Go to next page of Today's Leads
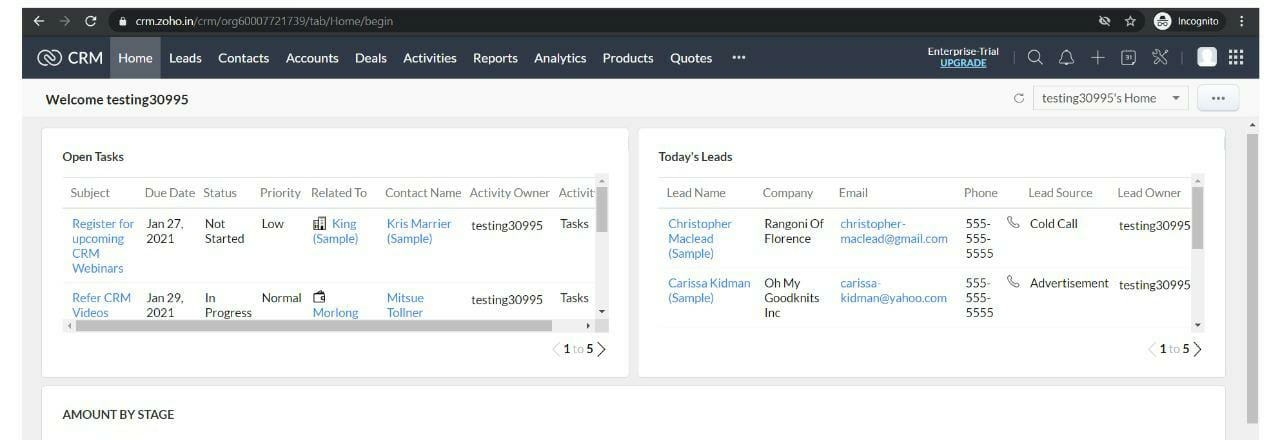Image resolution: width=1280 pixels, height=440 pixels. tap(1198, 349)
